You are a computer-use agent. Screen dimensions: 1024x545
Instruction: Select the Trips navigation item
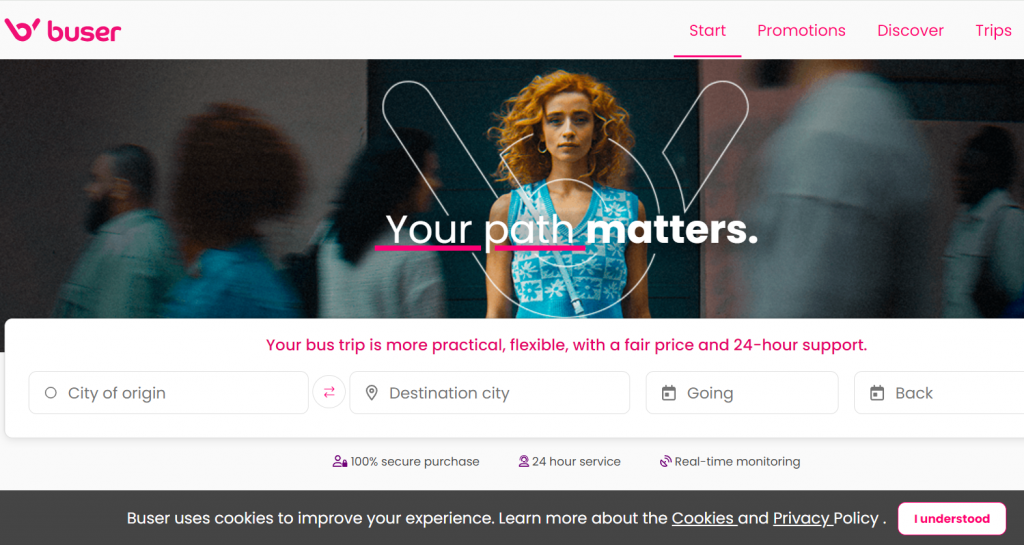point(993,31)
